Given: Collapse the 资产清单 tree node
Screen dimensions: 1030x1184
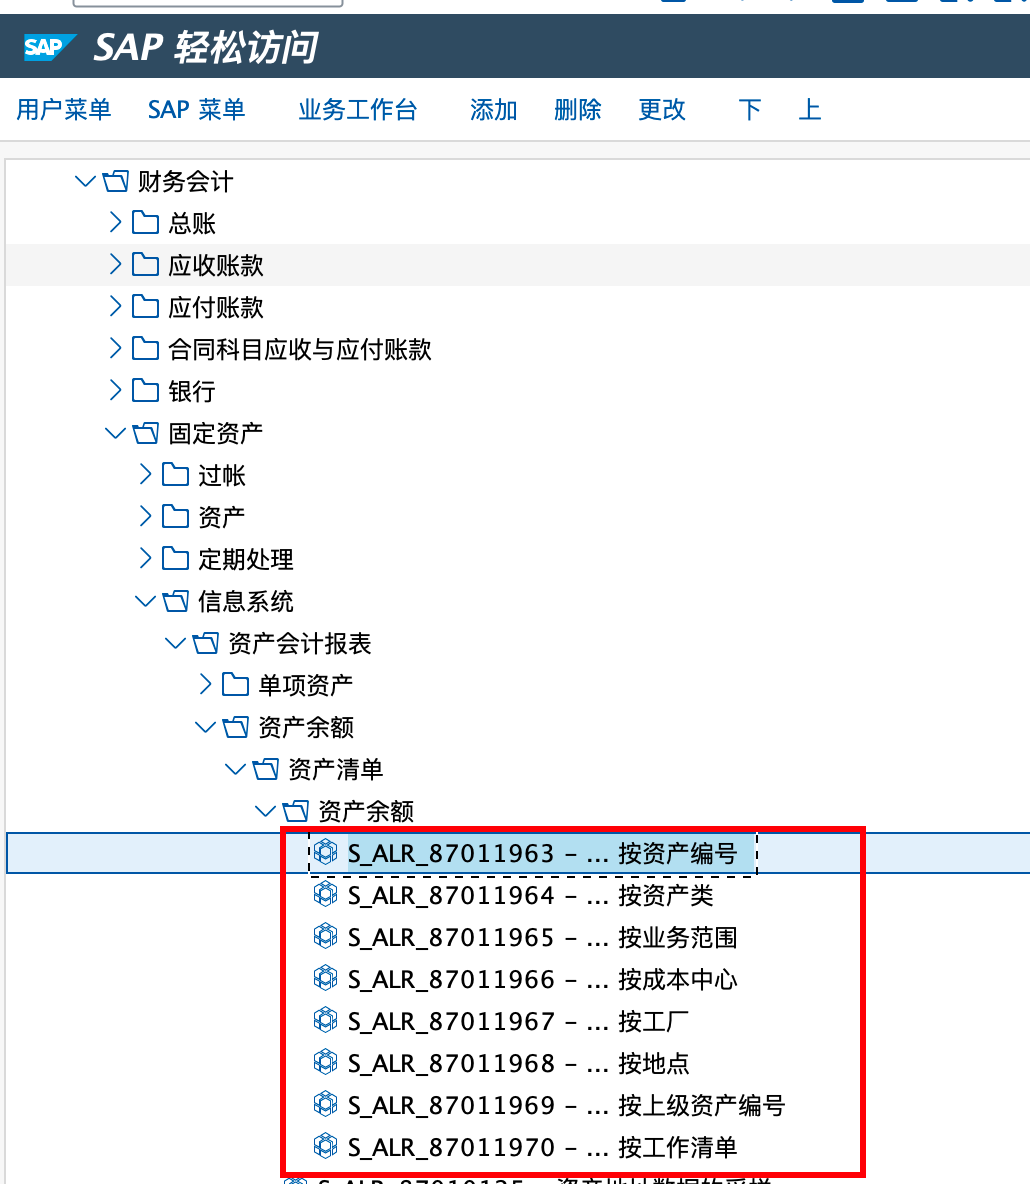Looking at the screenshot, I should click(236, 769).
